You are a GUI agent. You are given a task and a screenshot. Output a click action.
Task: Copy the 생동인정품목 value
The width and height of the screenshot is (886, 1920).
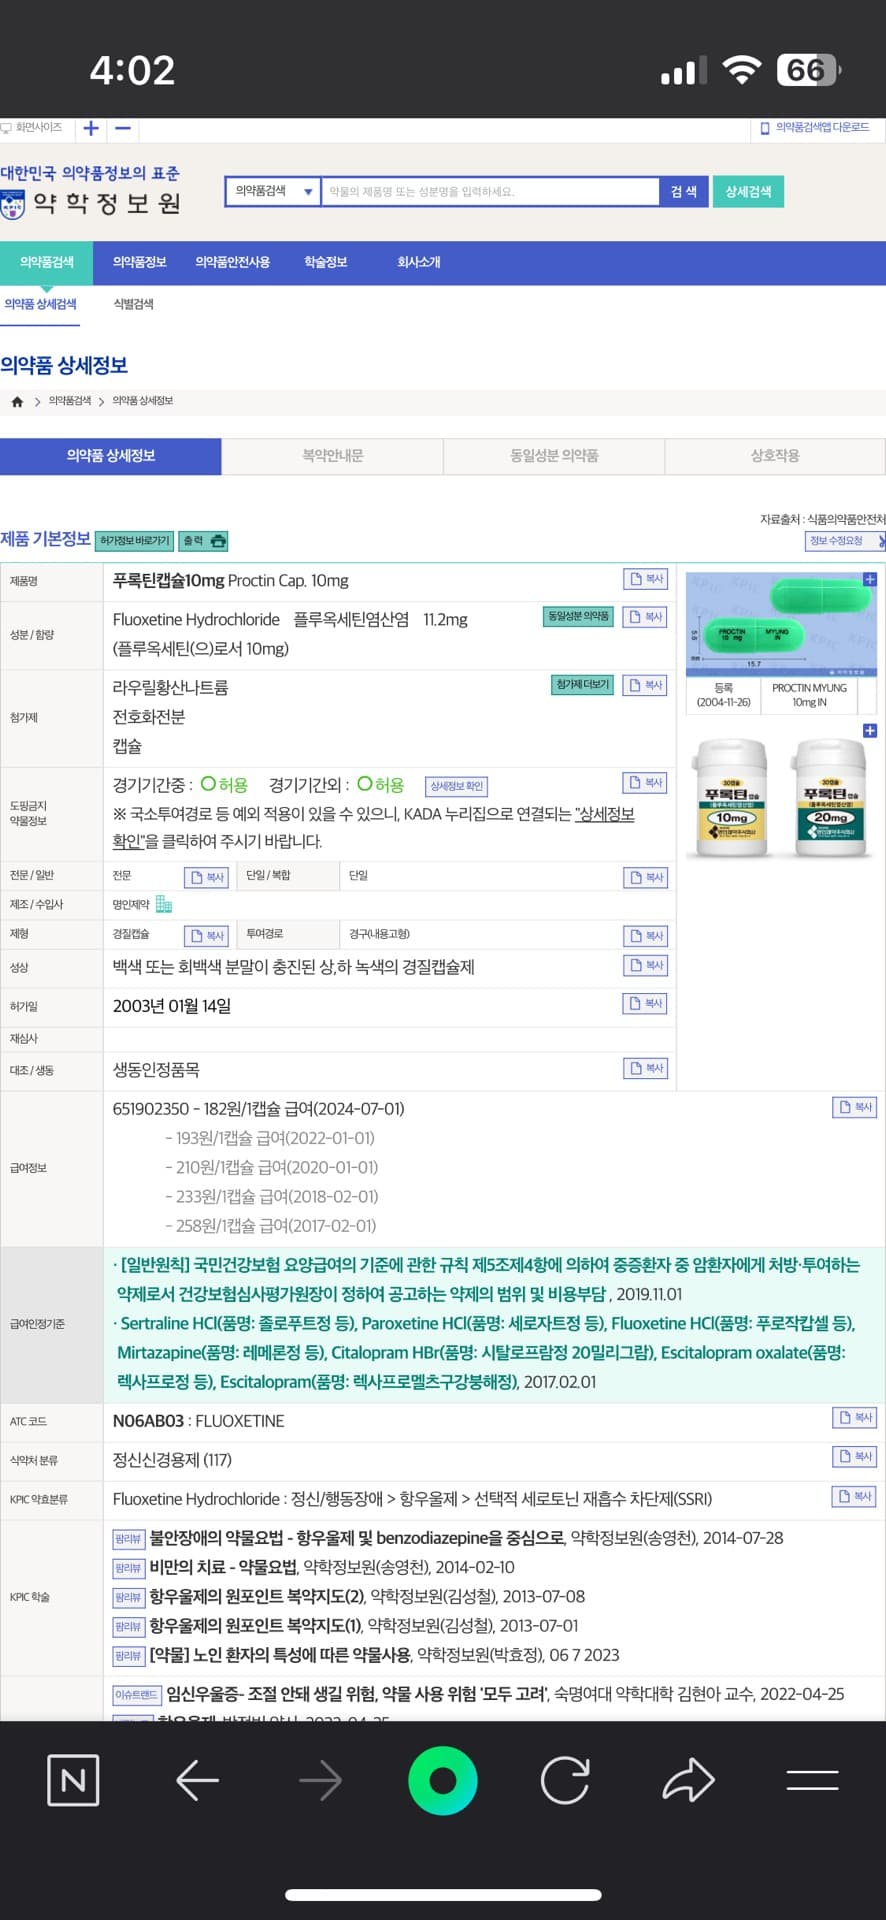point(645,1068)
